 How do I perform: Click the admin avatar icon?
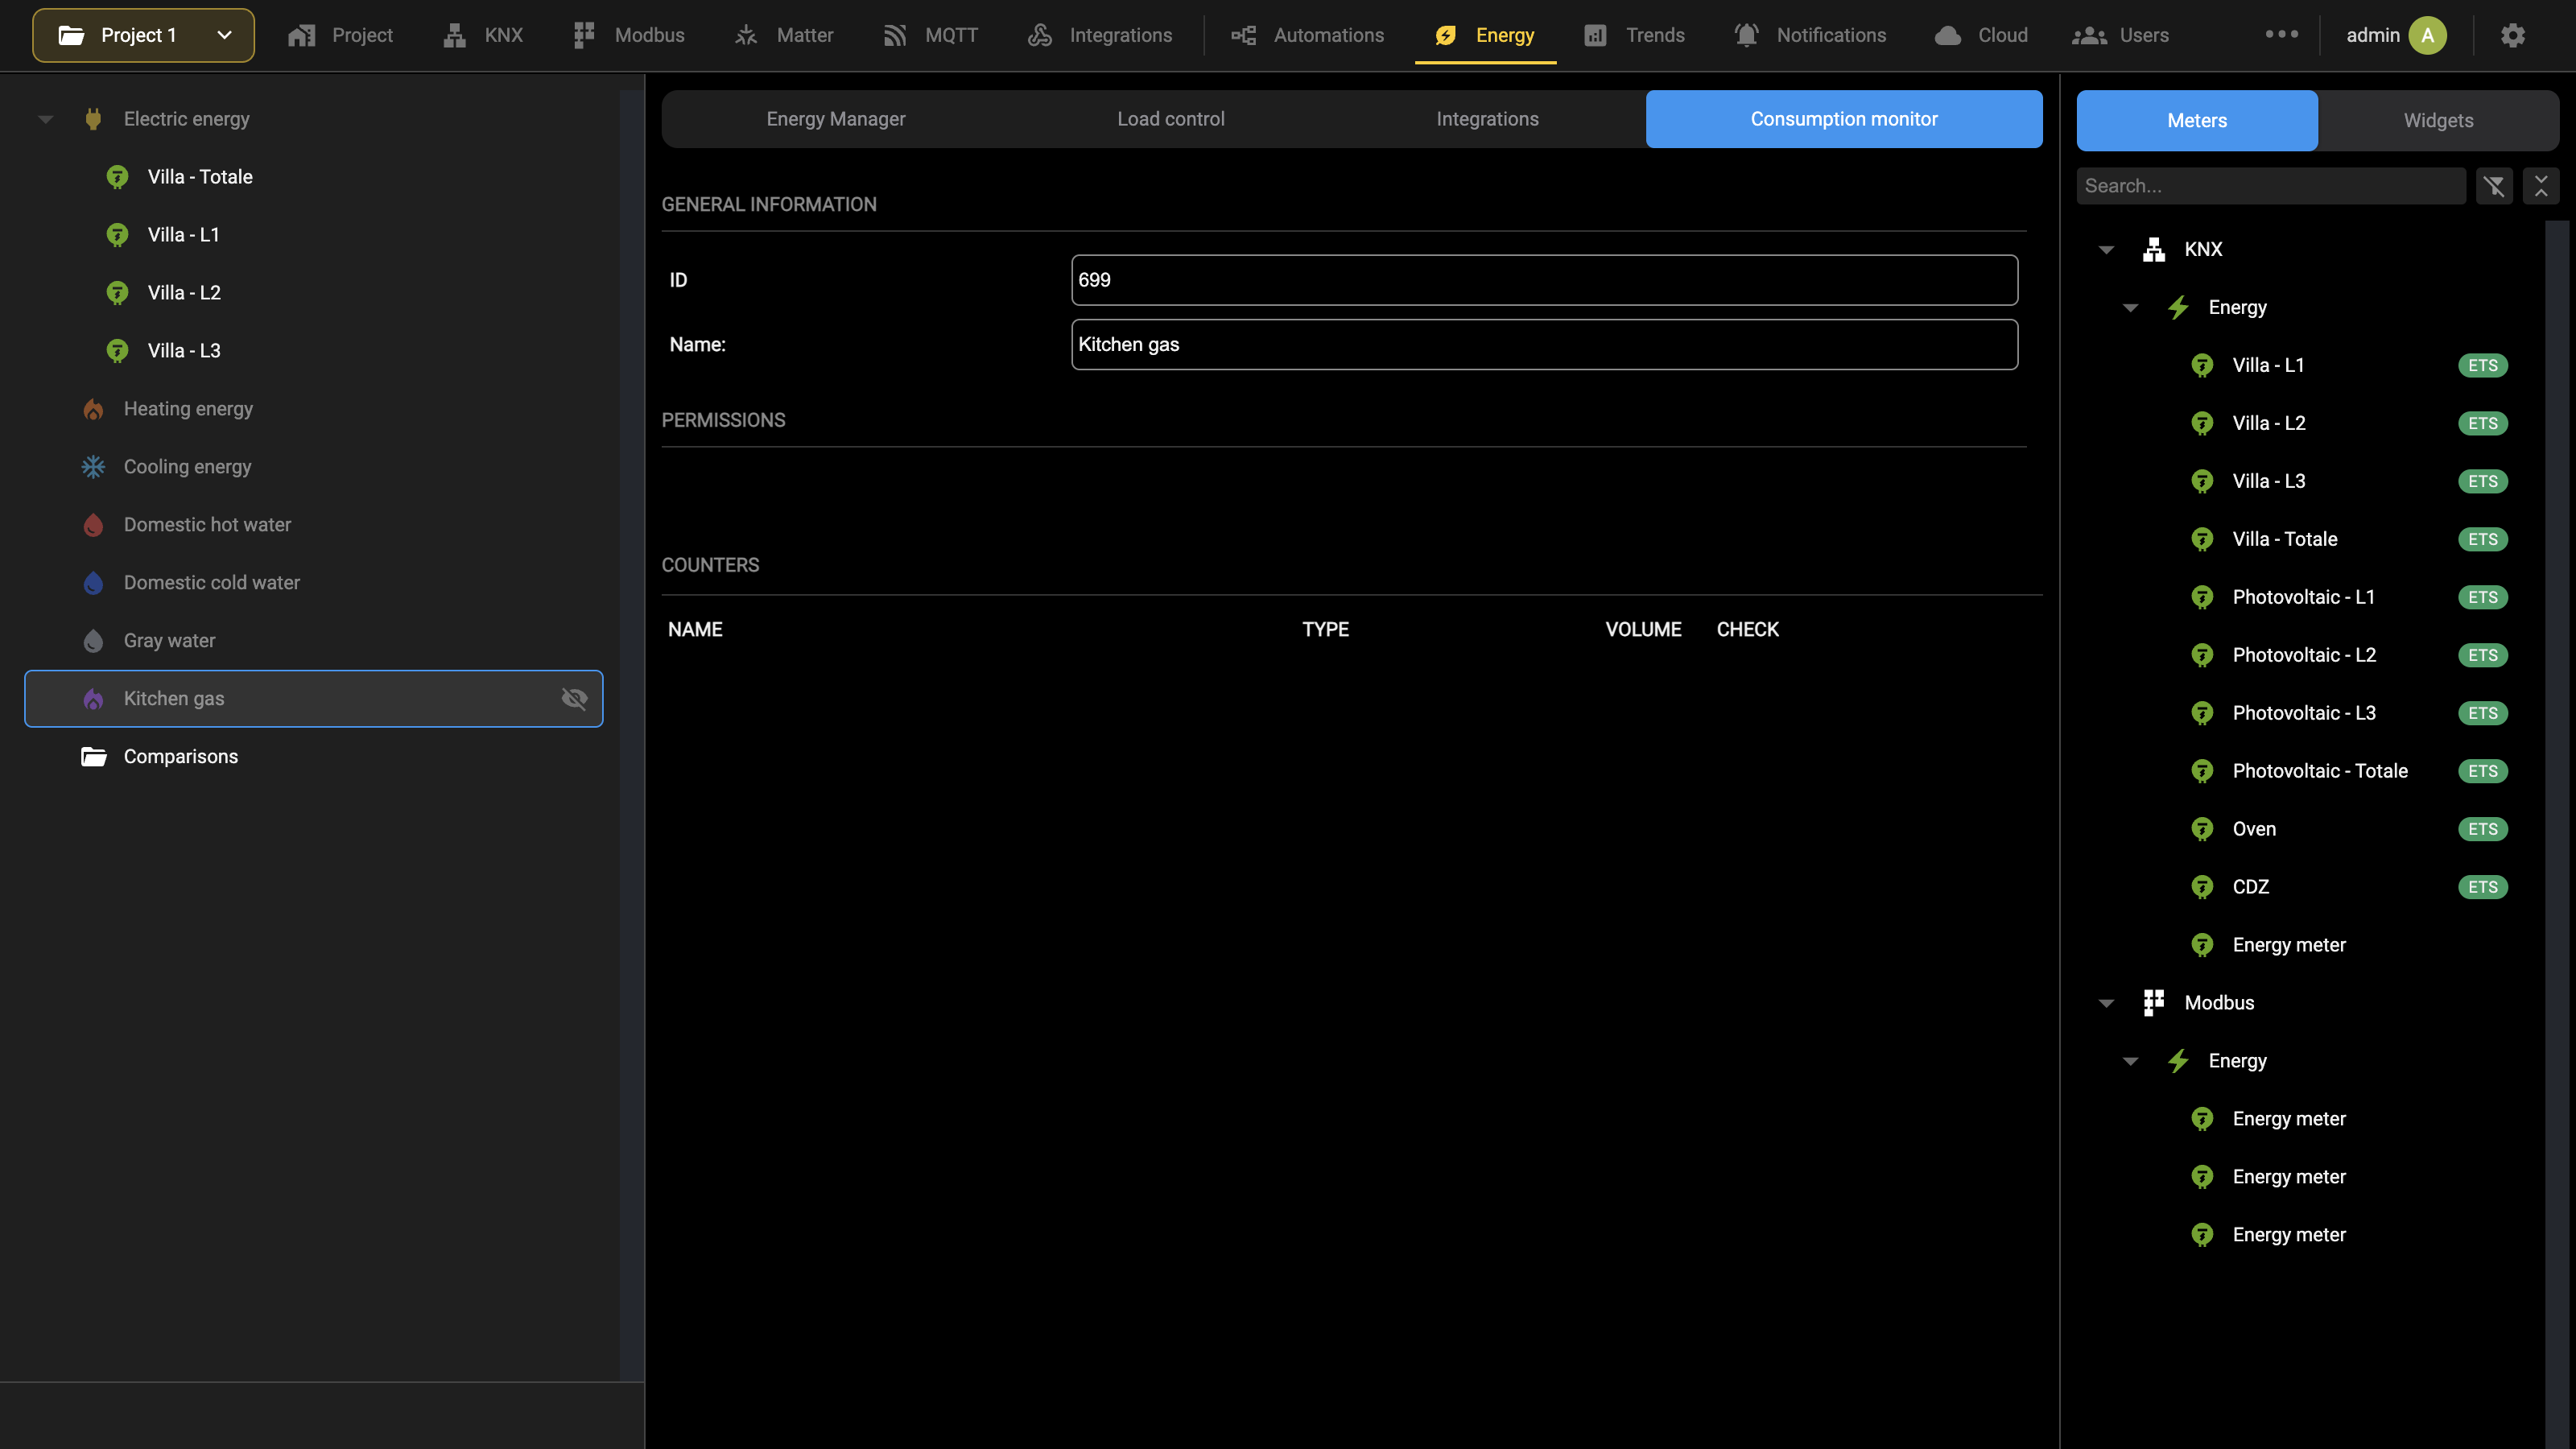click(x=2427, y=35)
